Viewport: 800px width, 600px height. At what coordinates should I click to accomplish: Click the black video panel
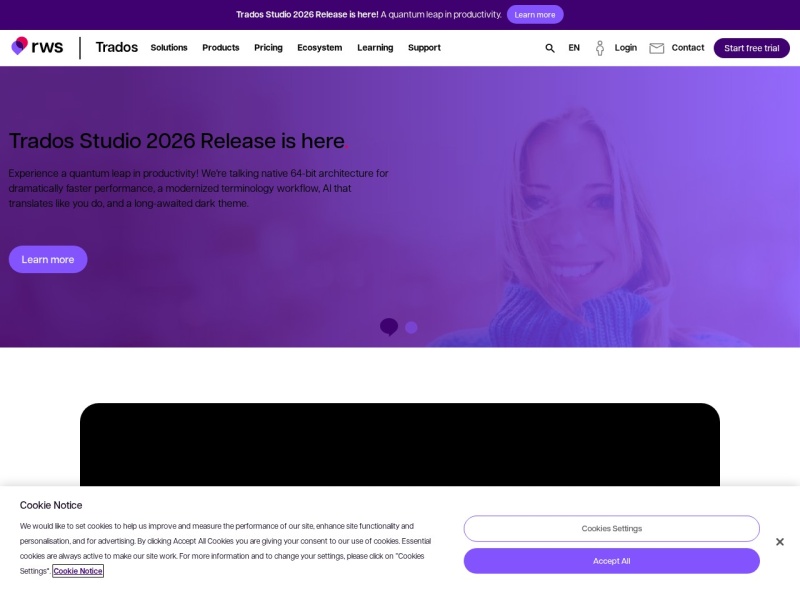pos(400,444)
